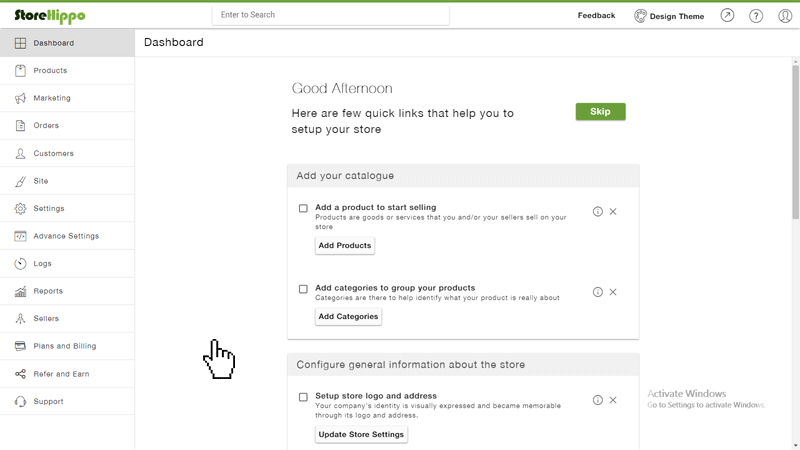Show info for Add a product task

pos(597,211)
